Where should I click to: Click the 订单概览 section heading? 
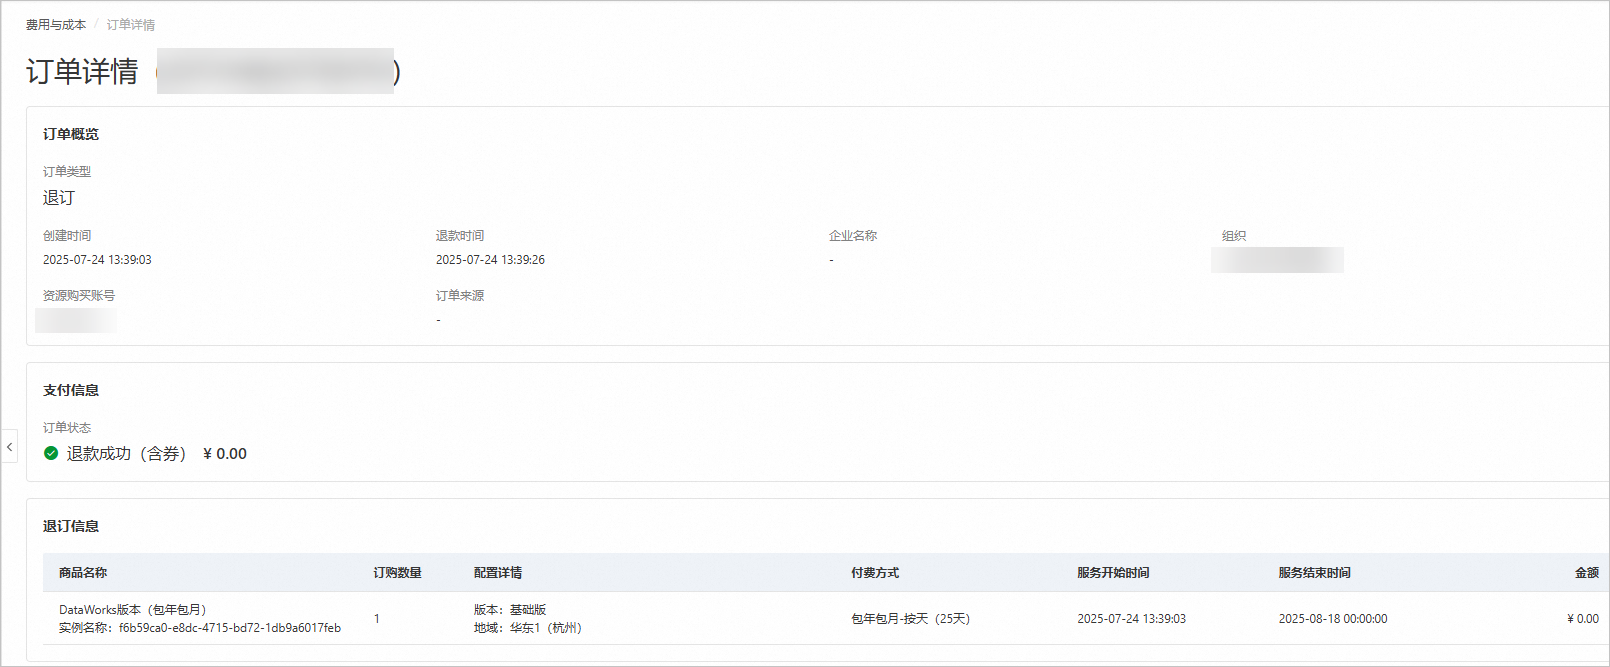[x=71, y=134]
